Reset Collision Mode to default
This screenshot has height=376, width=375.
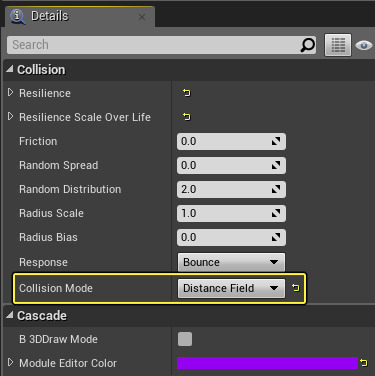click(295, 288)
